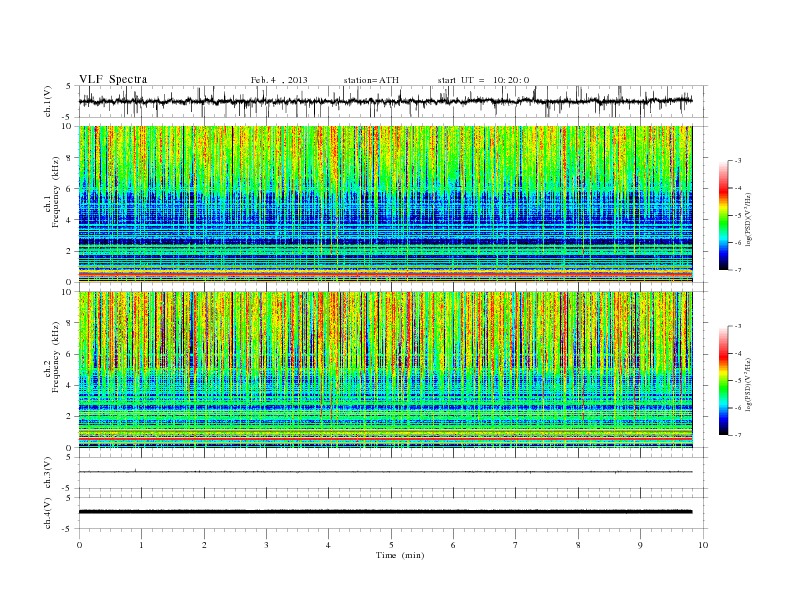Click the "VLF Spectra" title text

tap(113, 79)
